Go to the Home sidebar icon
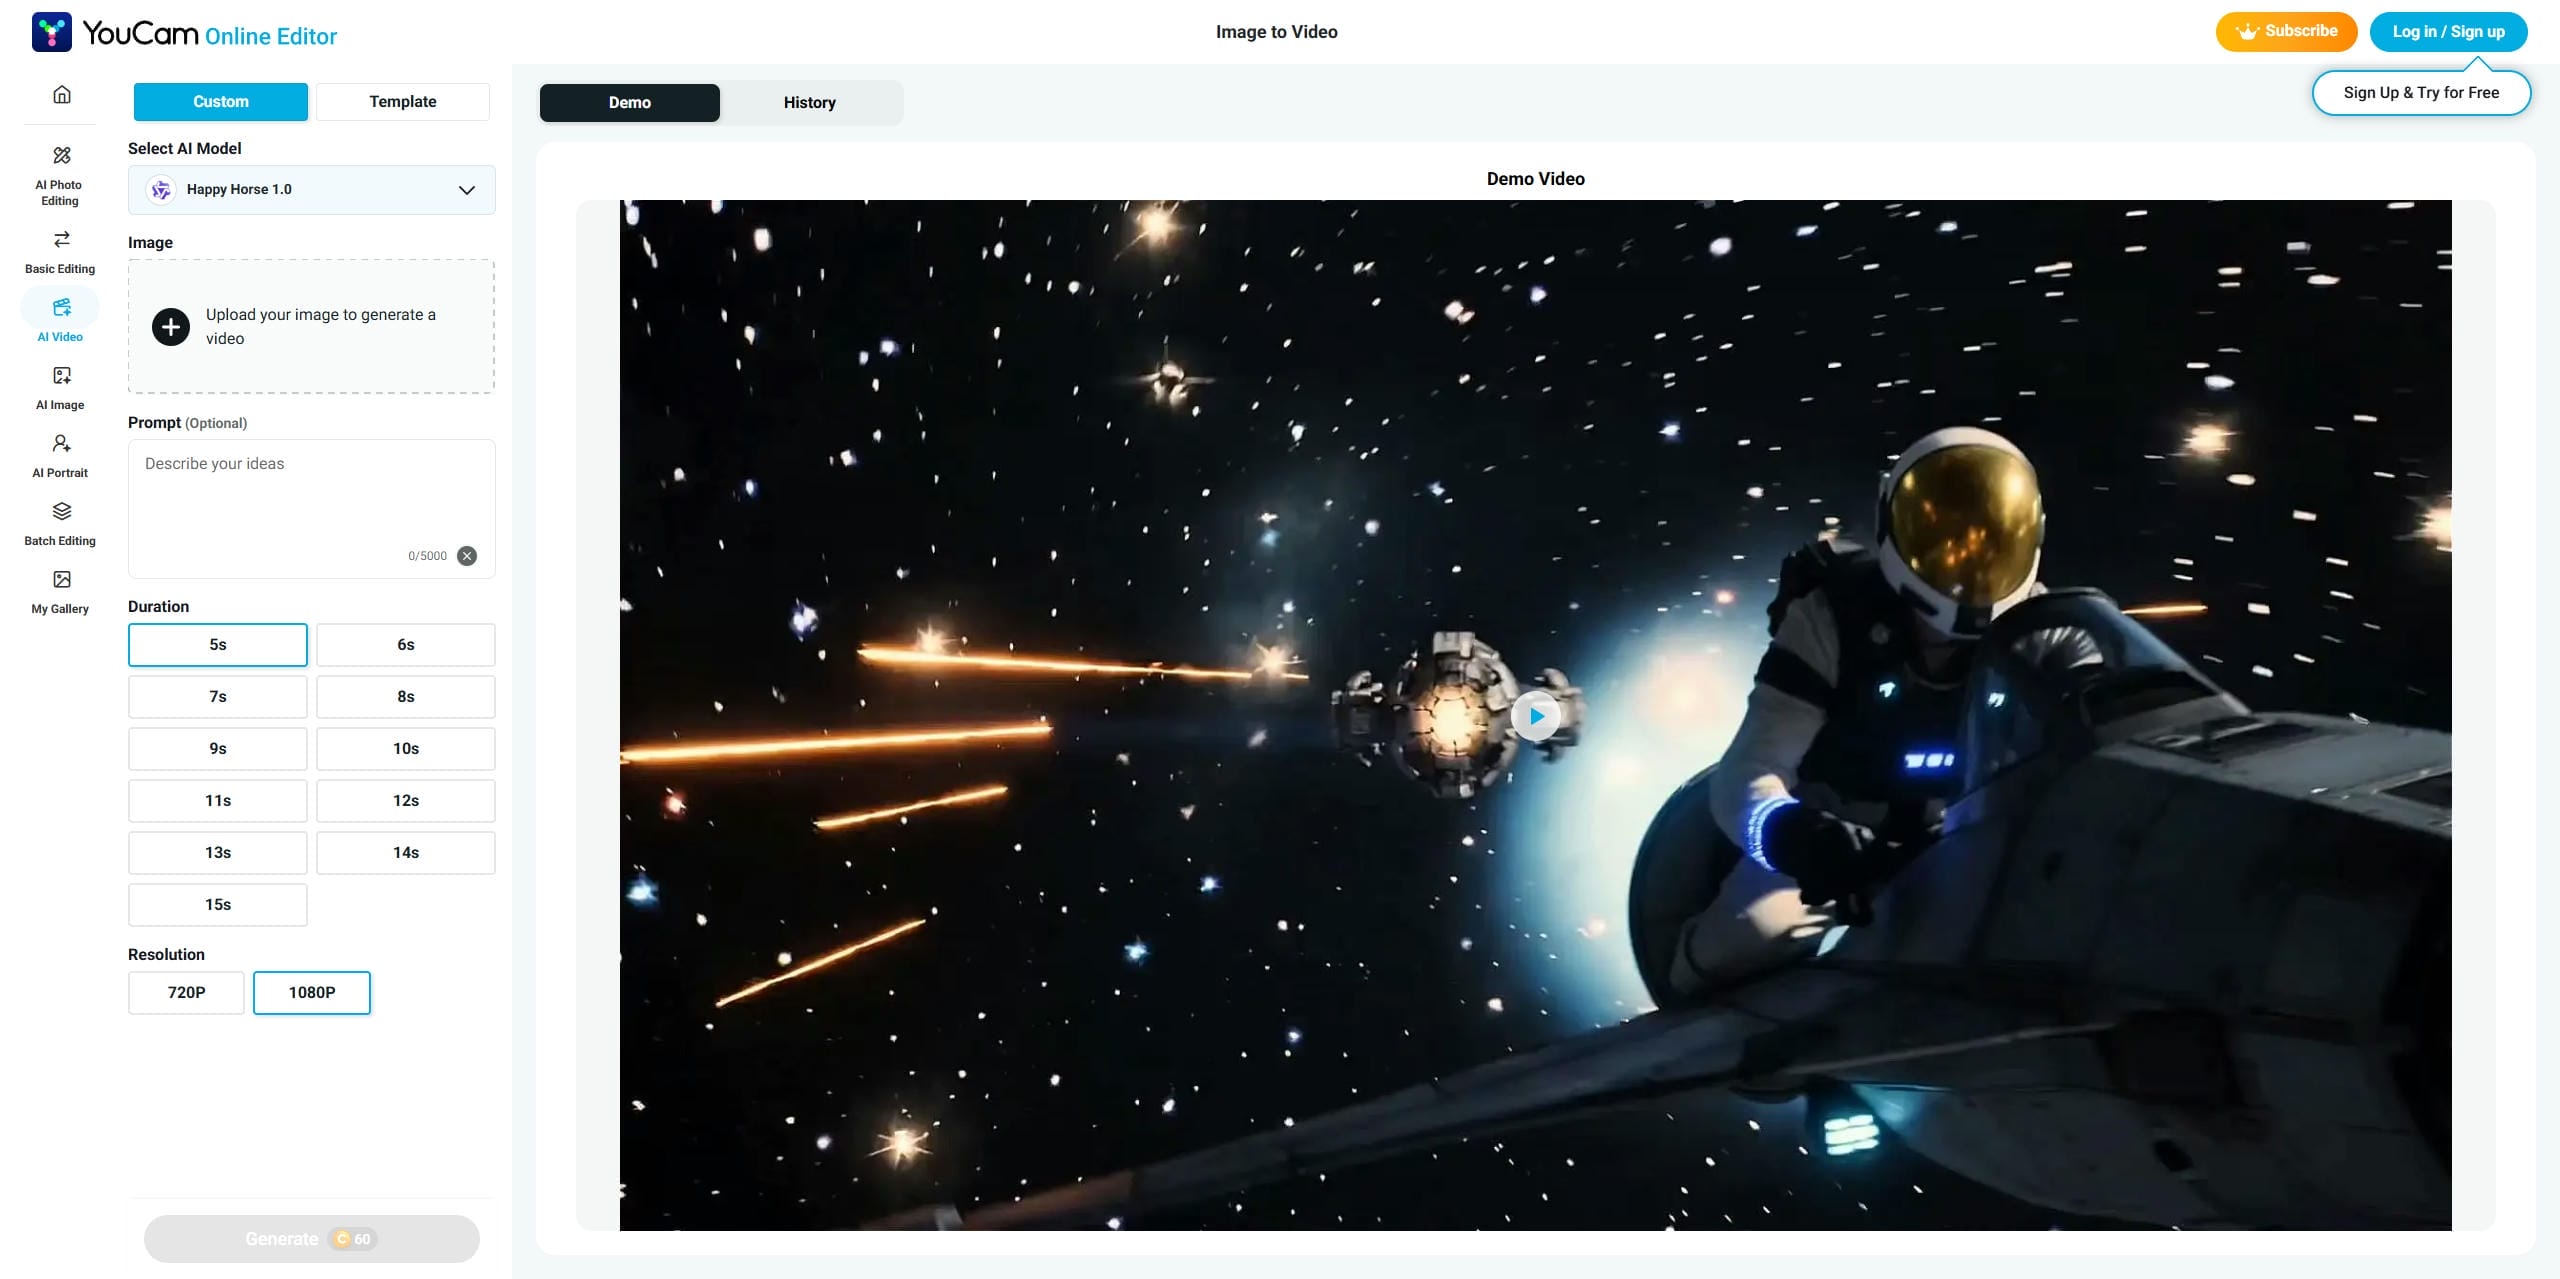Screen dimensions: 2560x1279 (x=61, y=94)
